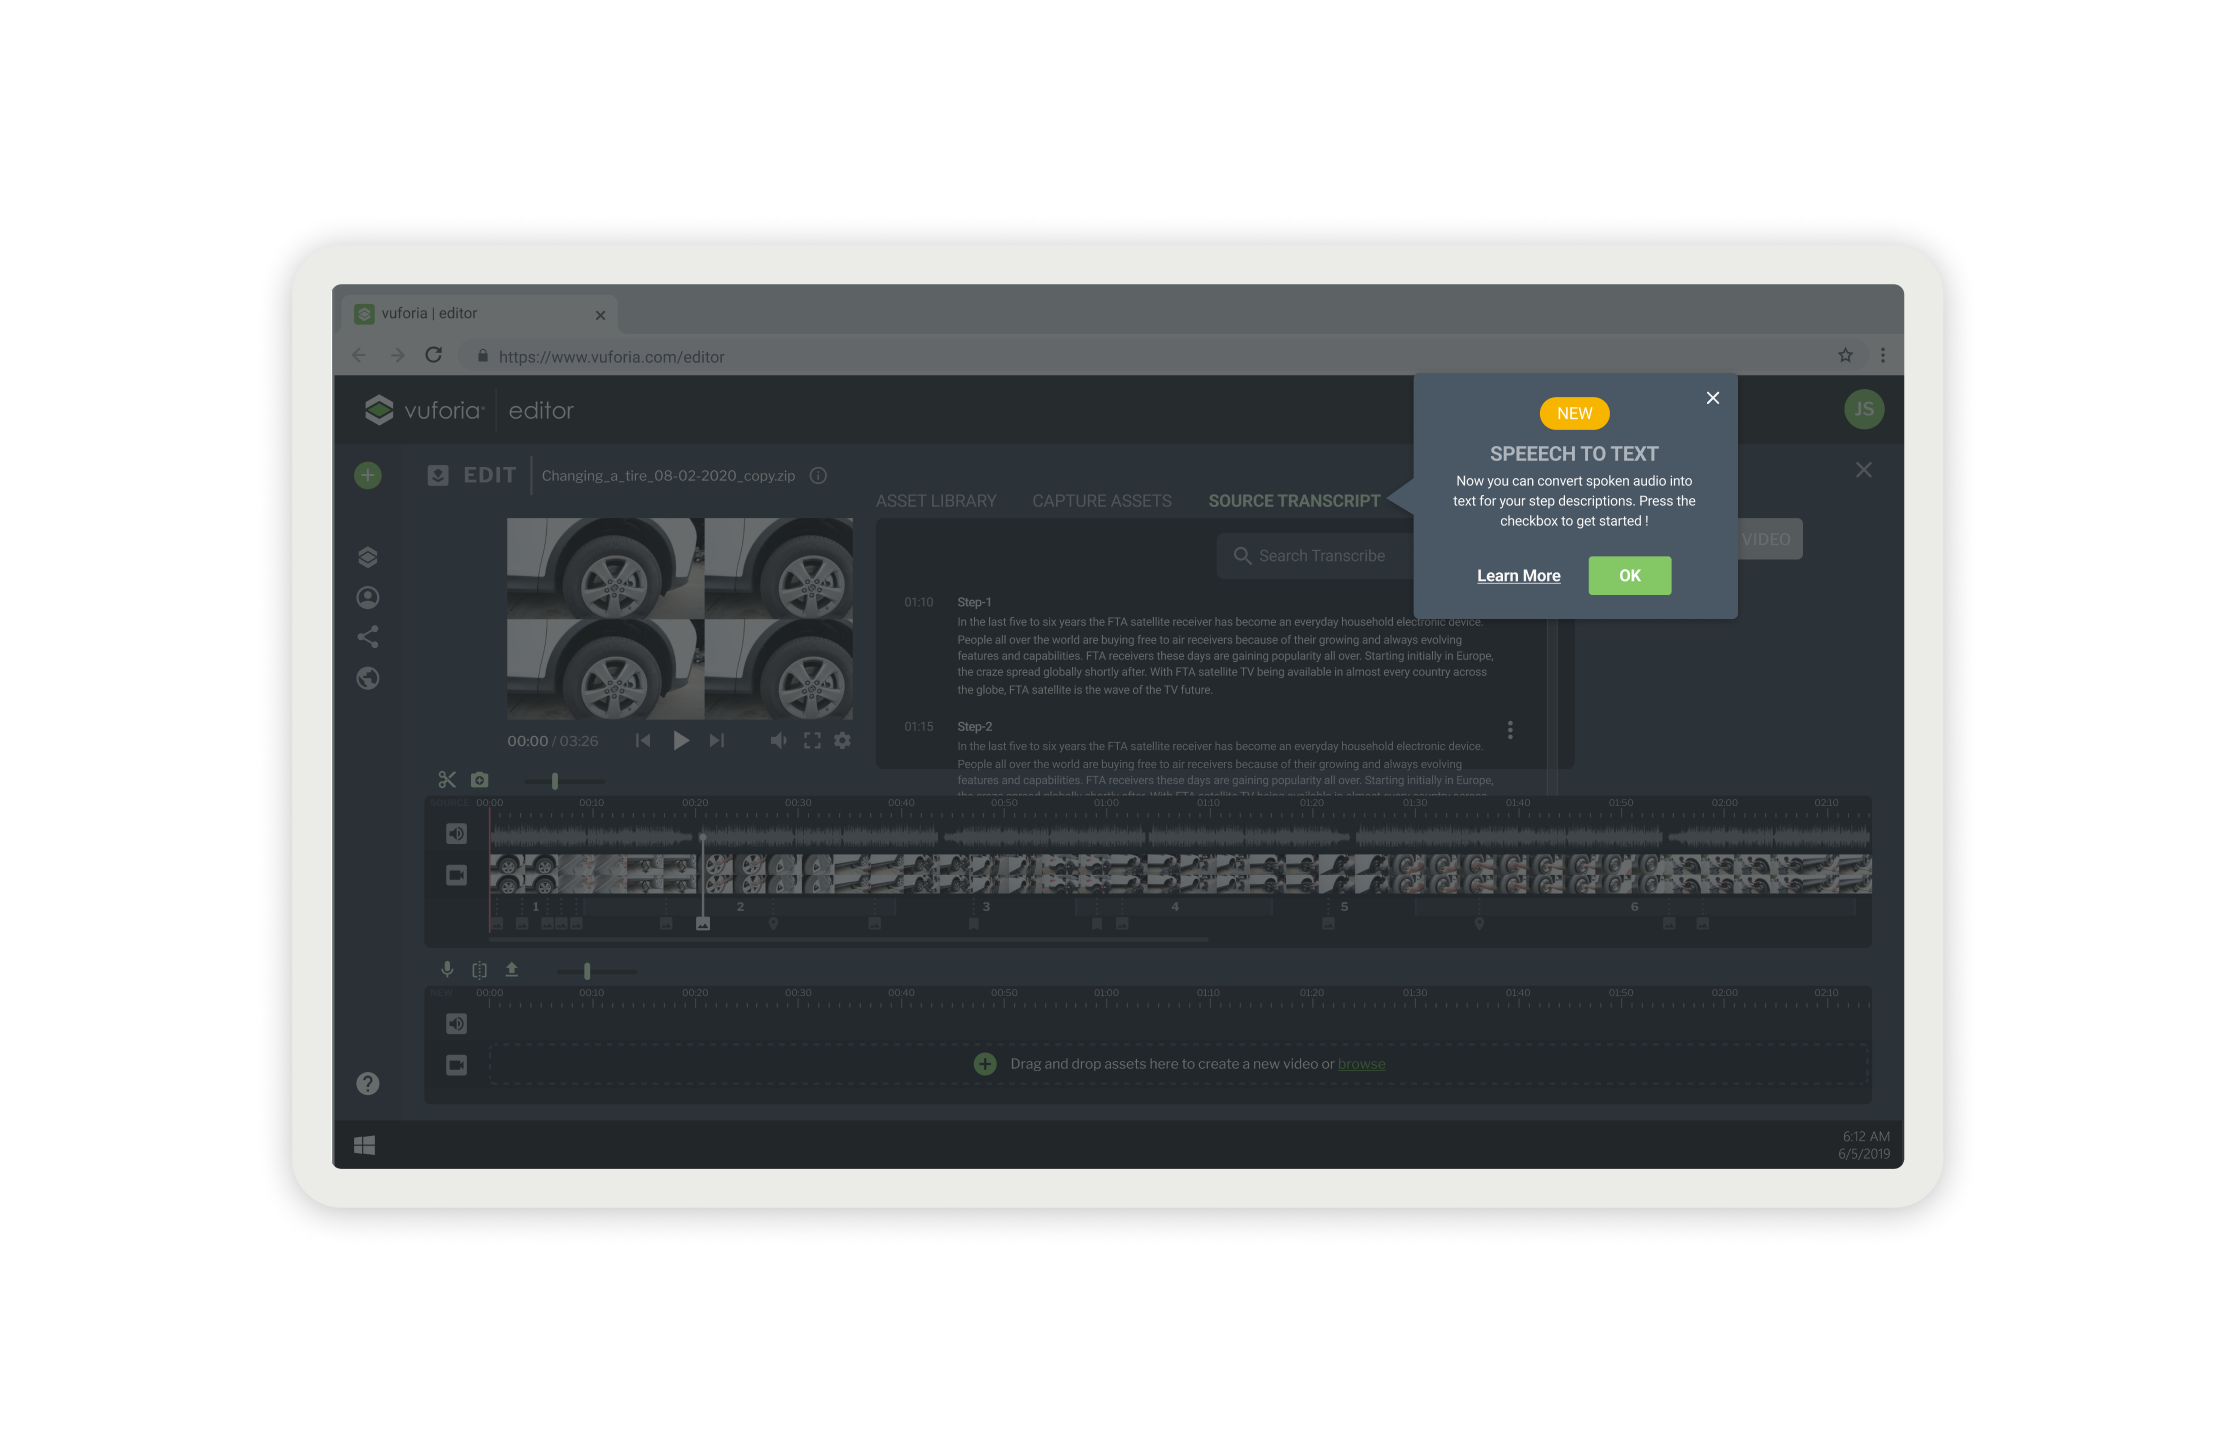
Task: Click the microphone record icon
Action: click(x=447, y=969)
